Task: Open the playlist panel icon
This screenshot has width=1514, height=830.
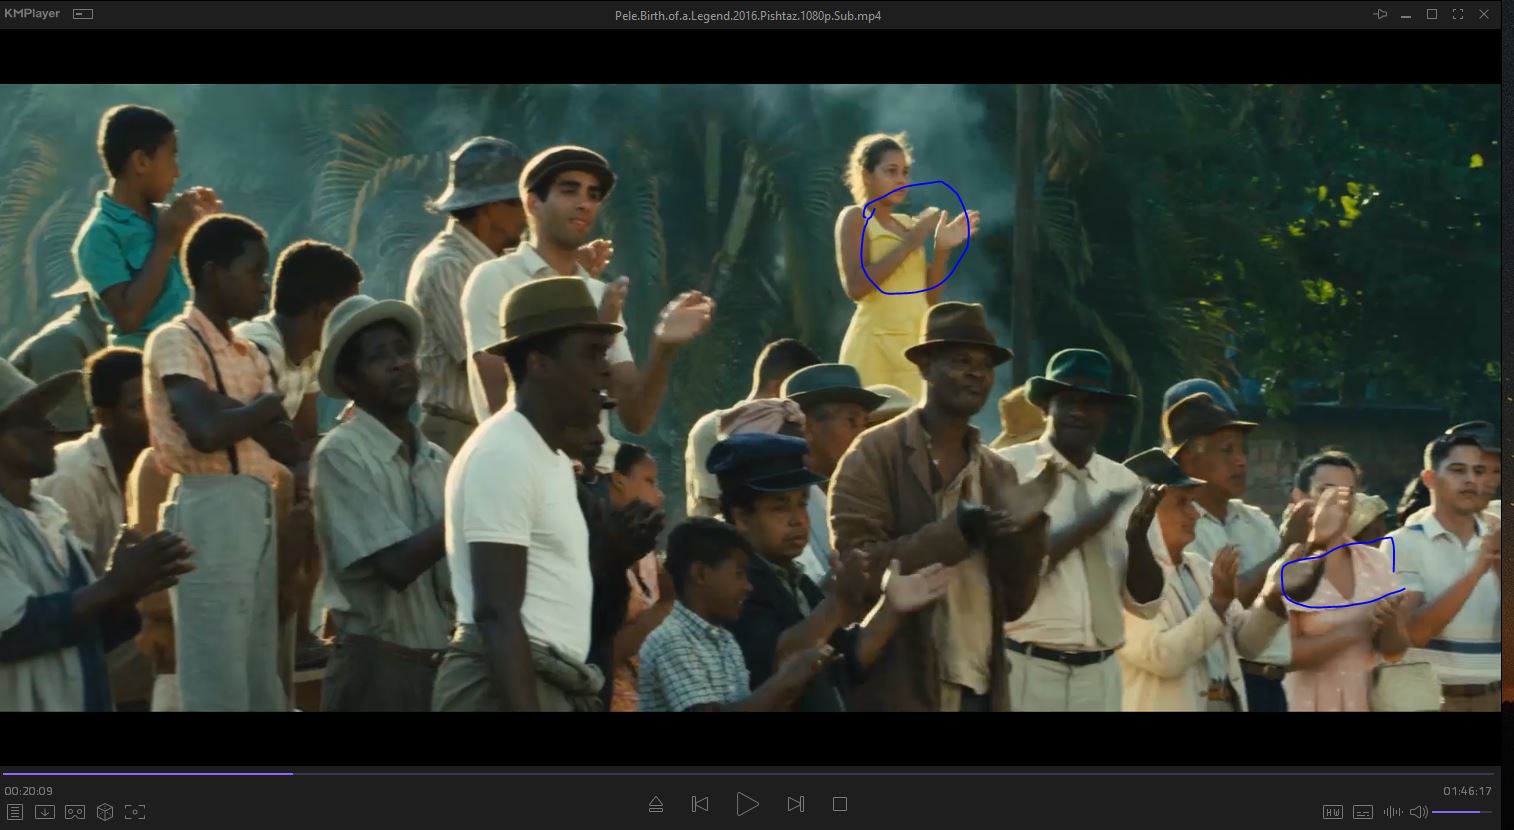Action: pos(14,812)
